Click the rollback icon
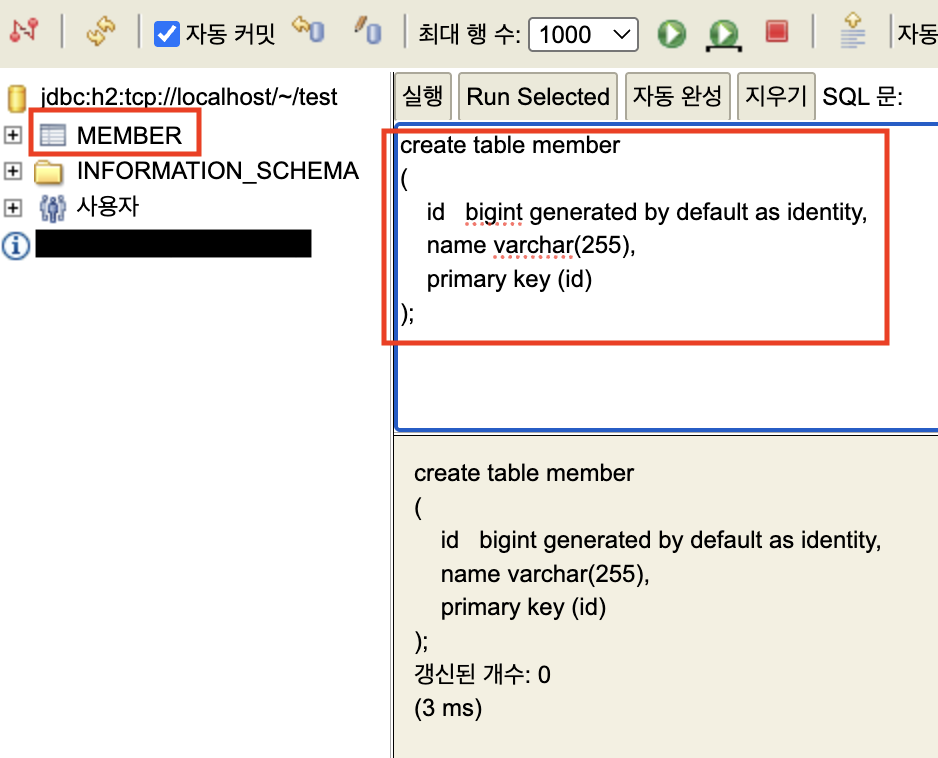Screen dimensions: 938x758 309,30
